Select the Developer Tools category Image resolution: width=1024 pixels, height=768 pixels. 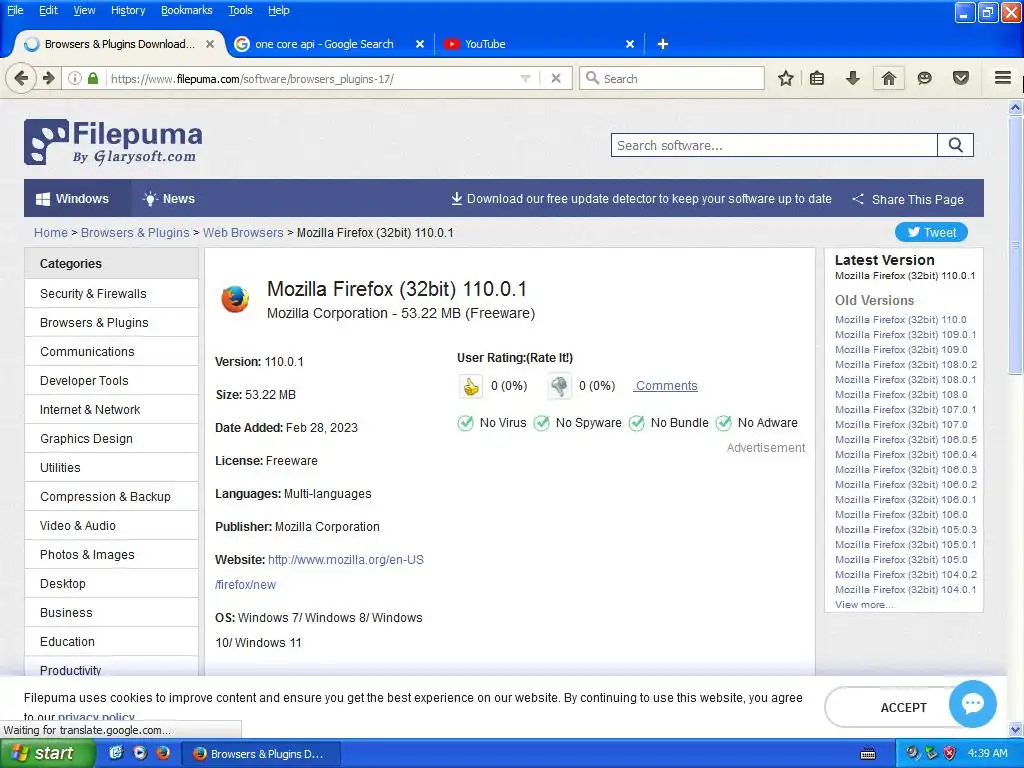pyautogui.click(x=112, y=380)
